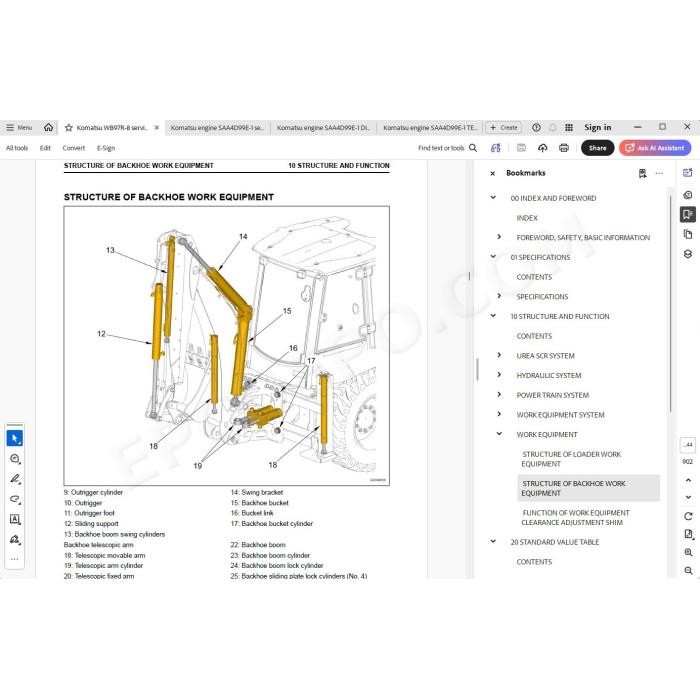Go to Acrobat Home icon
Image resolution: width=700 pixels, height=700 pixels.
[x=48, y=128]
